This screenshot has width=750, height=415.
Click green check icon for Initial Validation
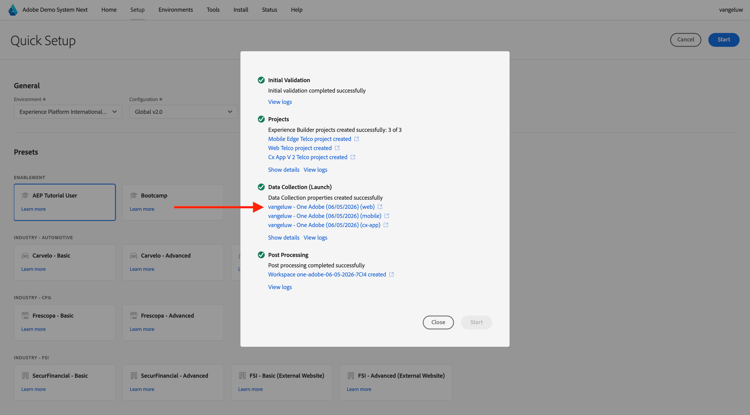261,80
